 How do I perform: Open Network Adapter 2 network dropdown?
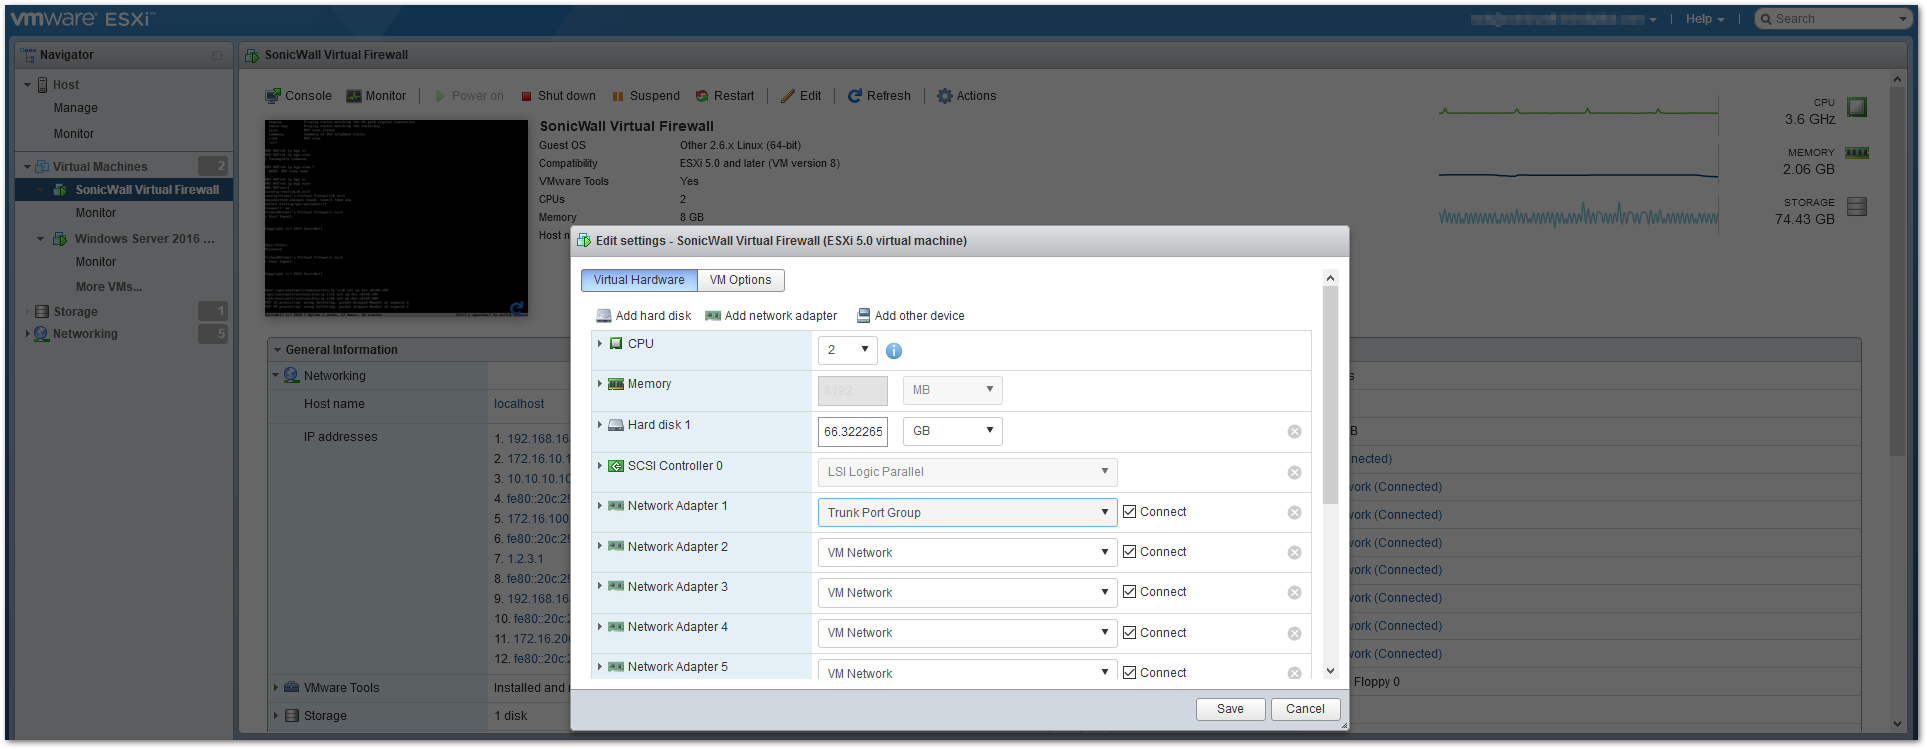(967, 552)
